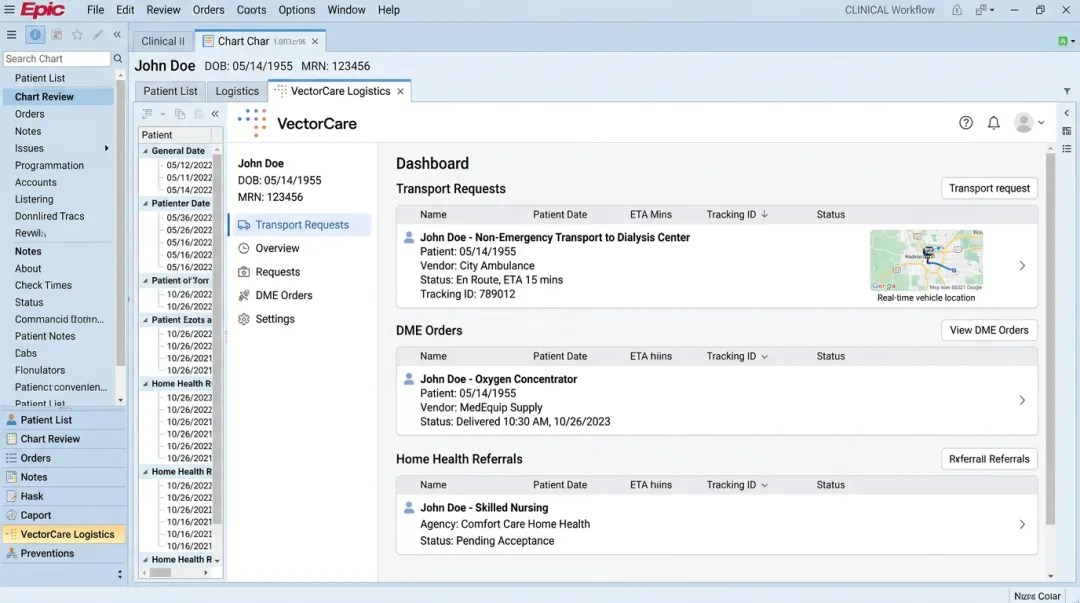Open the VectorCare help question-mark icon
Image resolution: width=1080 pixels, height=603 pixels.
coord(966,123)
